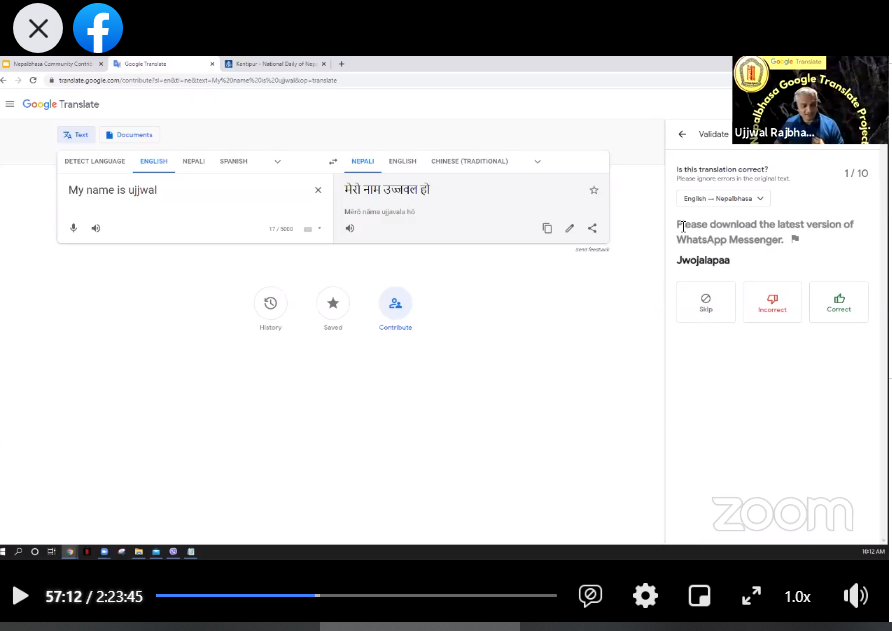Open a new browser tab
The width and height of the screenshot is (892, 631).
point(341,64)
